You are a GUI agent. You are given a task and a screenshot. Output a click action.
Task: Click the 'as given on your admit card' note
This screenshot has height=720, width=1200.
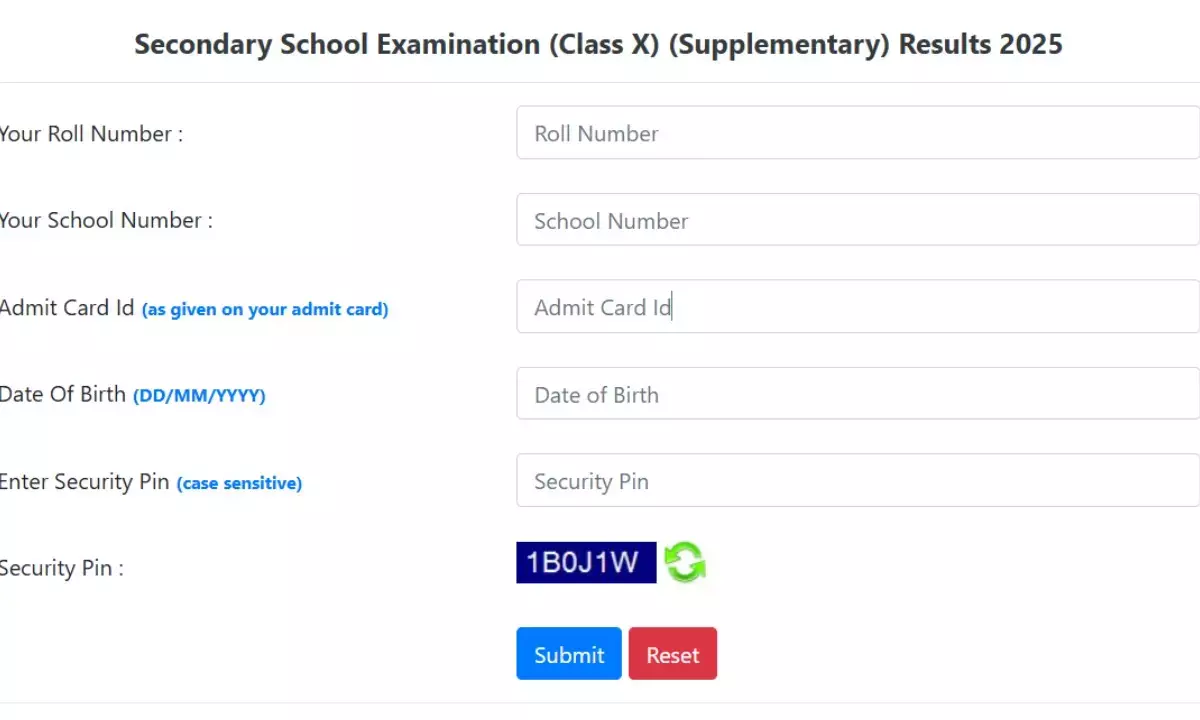point(265,309)
